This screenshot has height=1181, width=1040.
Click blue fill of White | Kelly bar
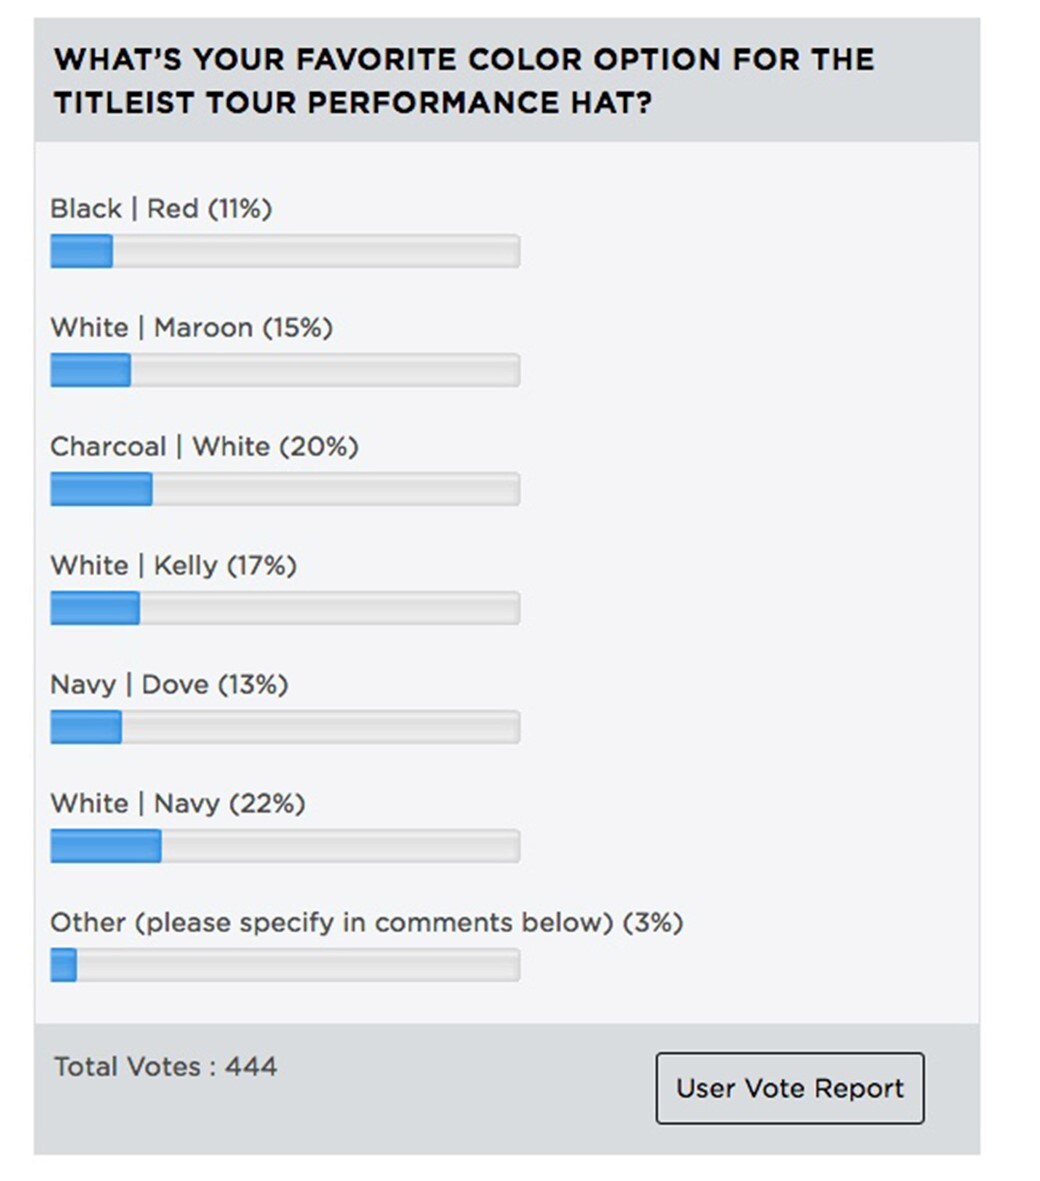tap(95, 609)
